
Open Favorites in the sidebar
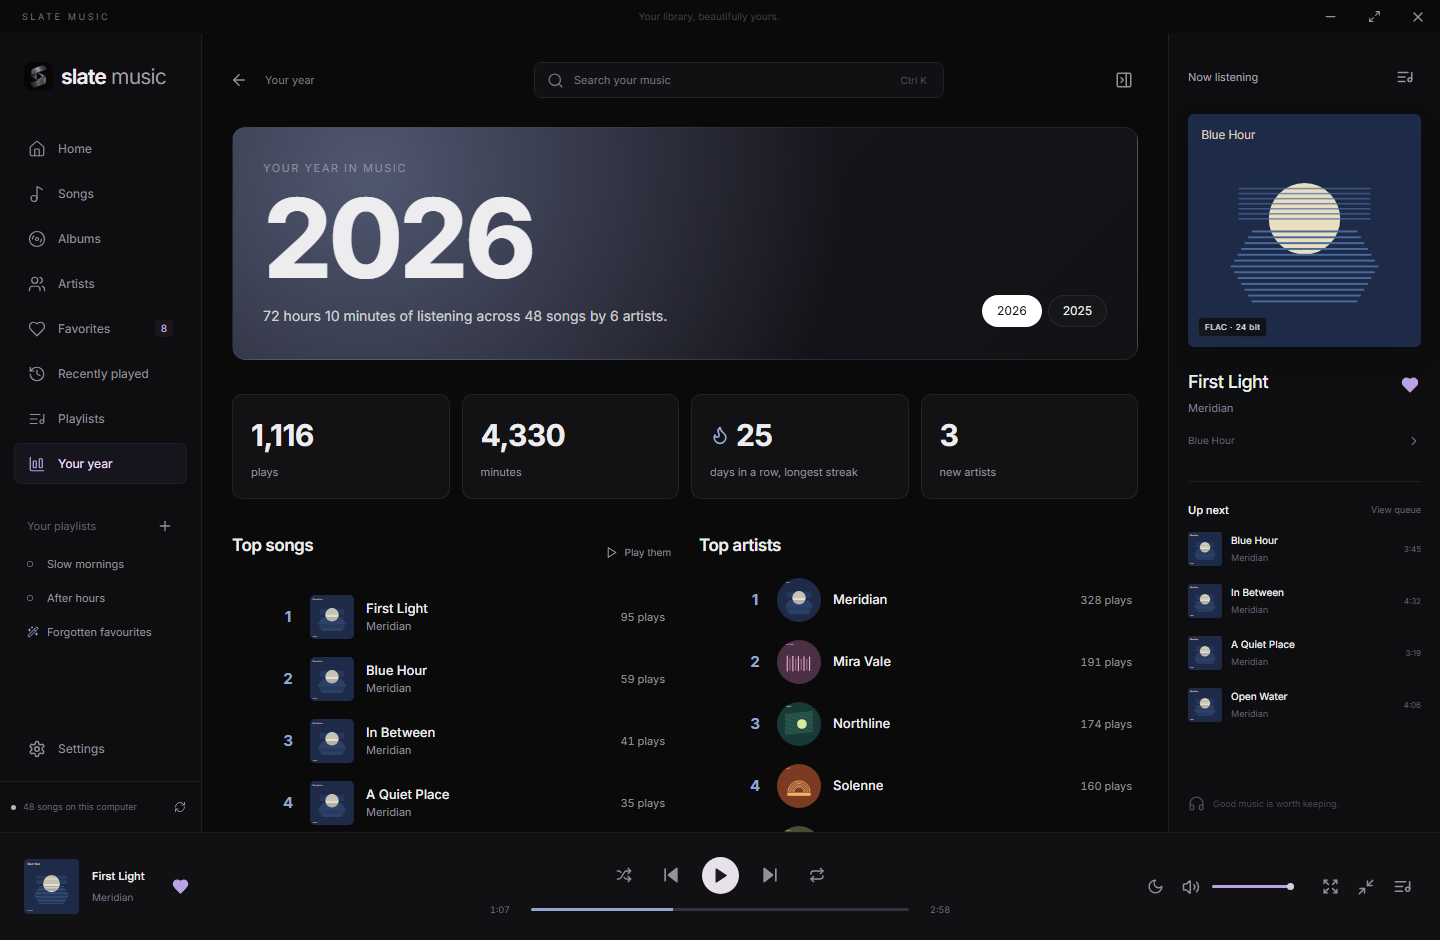tap(100, 329)
